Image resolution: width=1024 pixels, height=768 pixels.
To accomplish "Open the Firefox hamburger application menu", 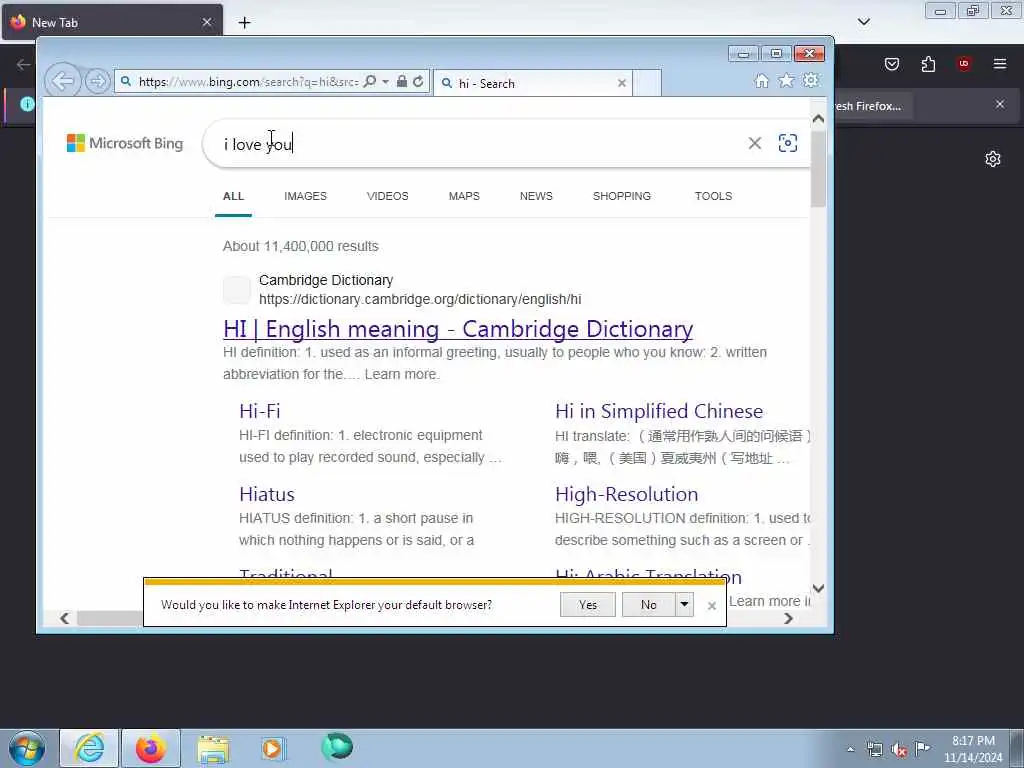I will [999, 64].
